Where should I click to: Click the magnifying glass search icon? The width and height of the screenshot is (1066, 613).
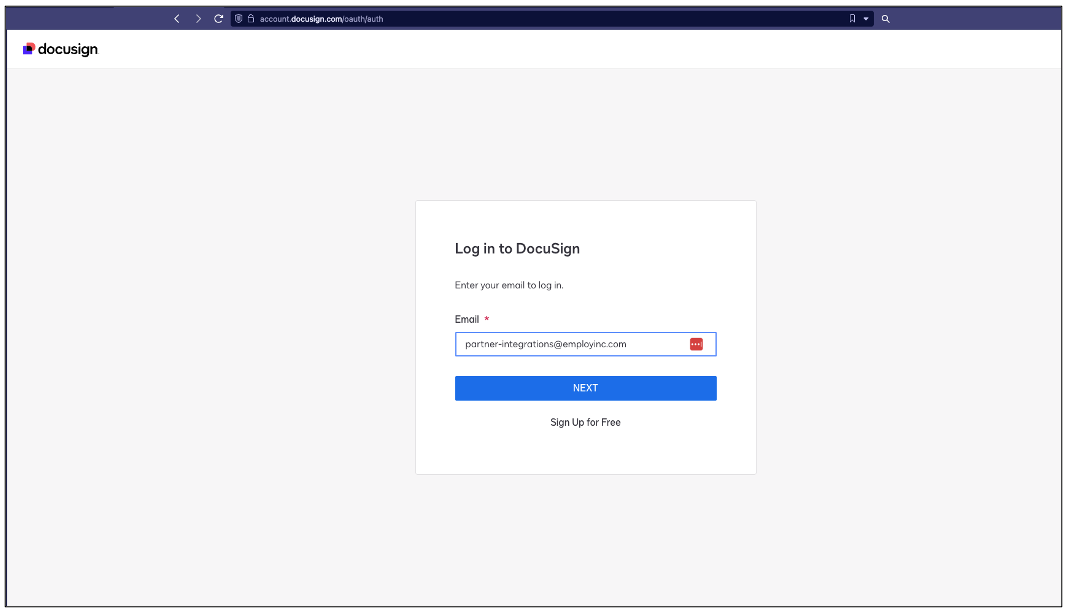coord(886,19)
